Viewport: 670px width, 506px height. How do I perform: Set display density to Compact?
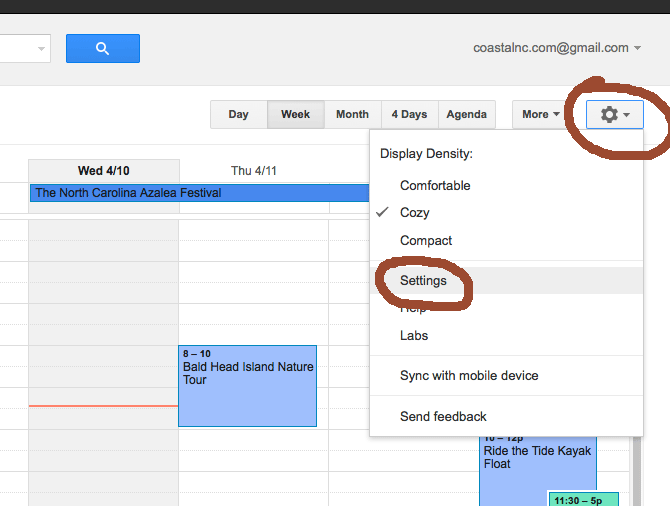click(426, 241)
